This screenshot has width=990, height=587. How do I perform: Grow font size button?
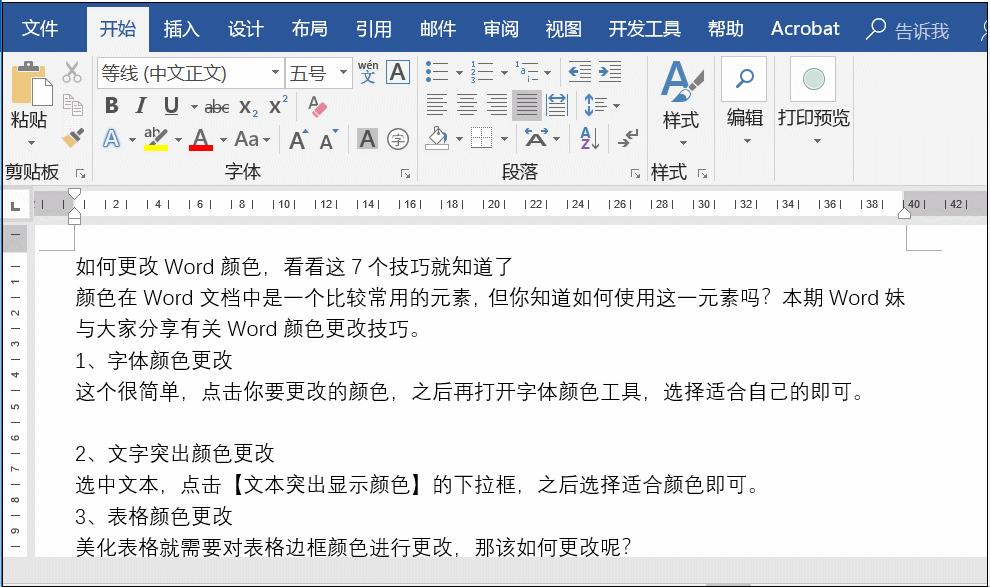coord(298,139)
